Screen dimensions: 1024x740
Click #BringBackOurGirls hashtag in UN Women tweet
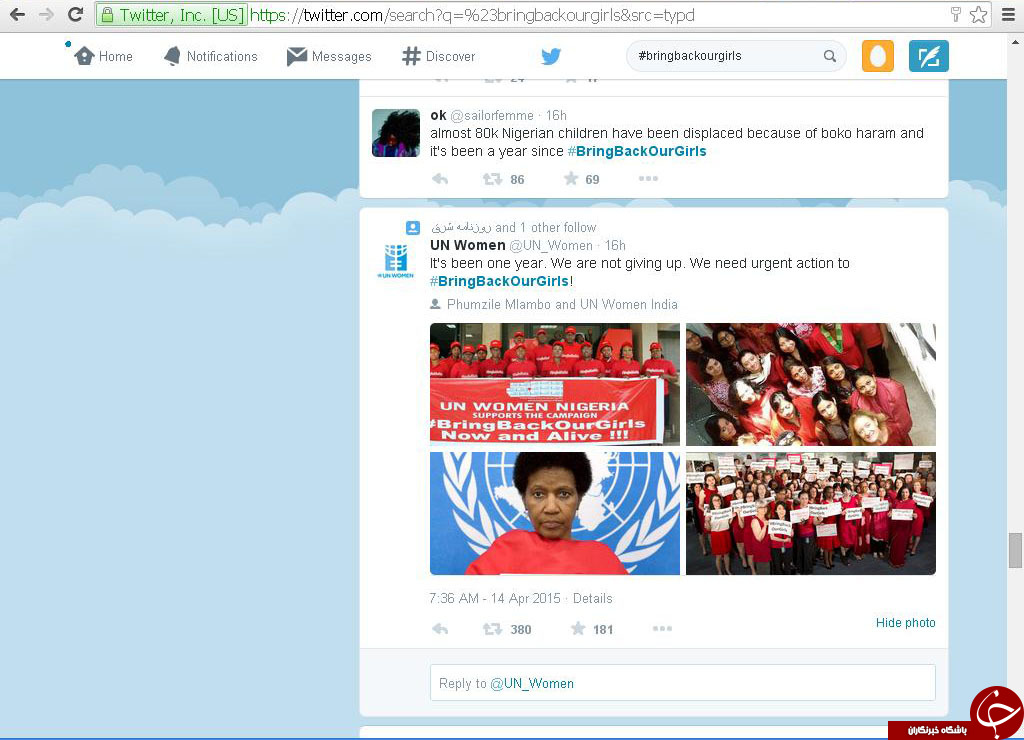tap(500, 282)
